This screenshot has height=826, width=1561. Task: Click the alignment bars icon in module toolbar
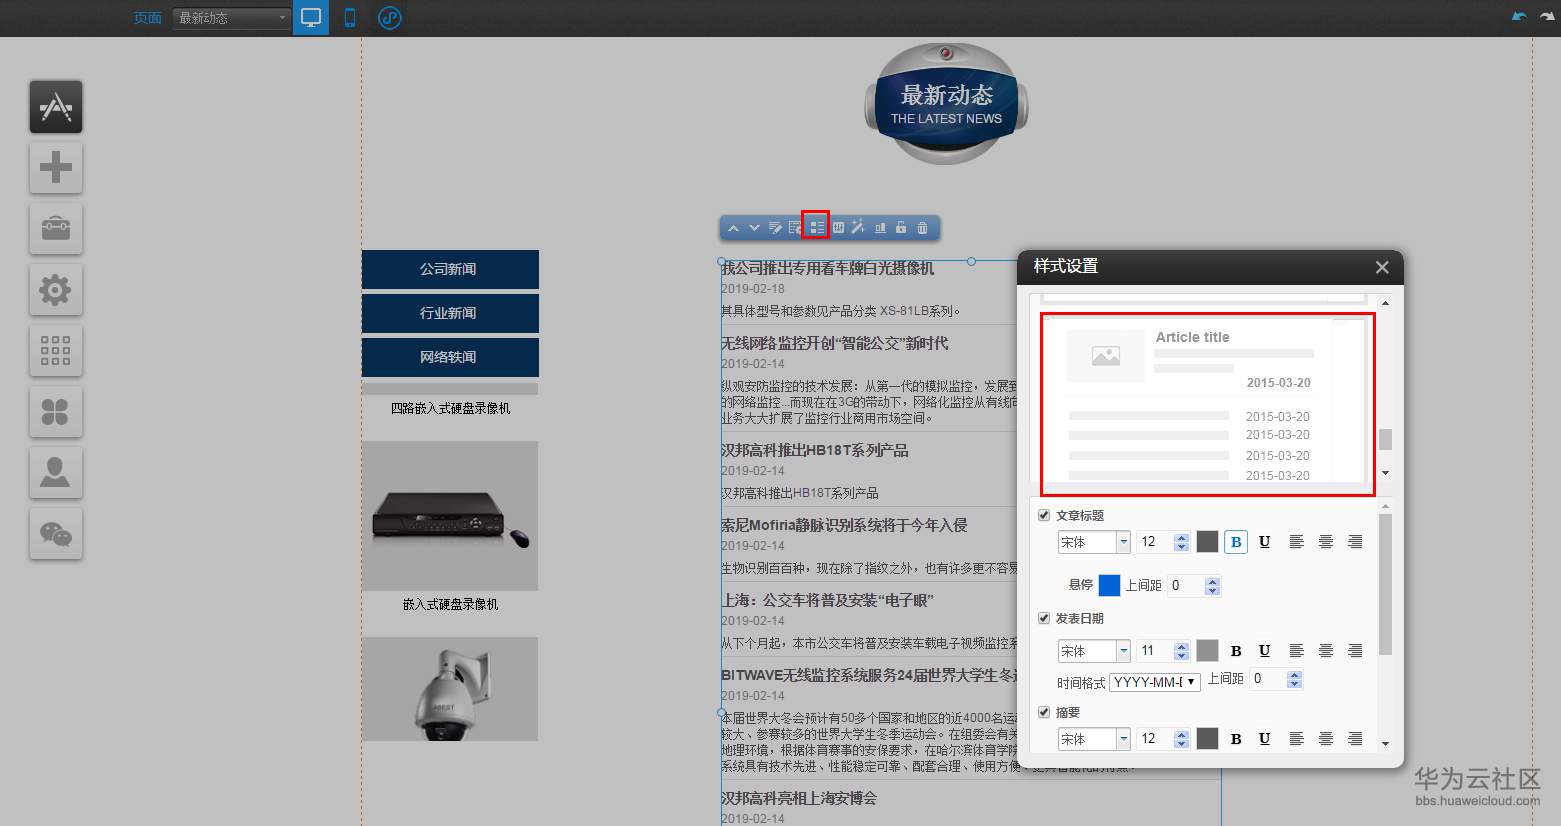(x=880, y=228)
